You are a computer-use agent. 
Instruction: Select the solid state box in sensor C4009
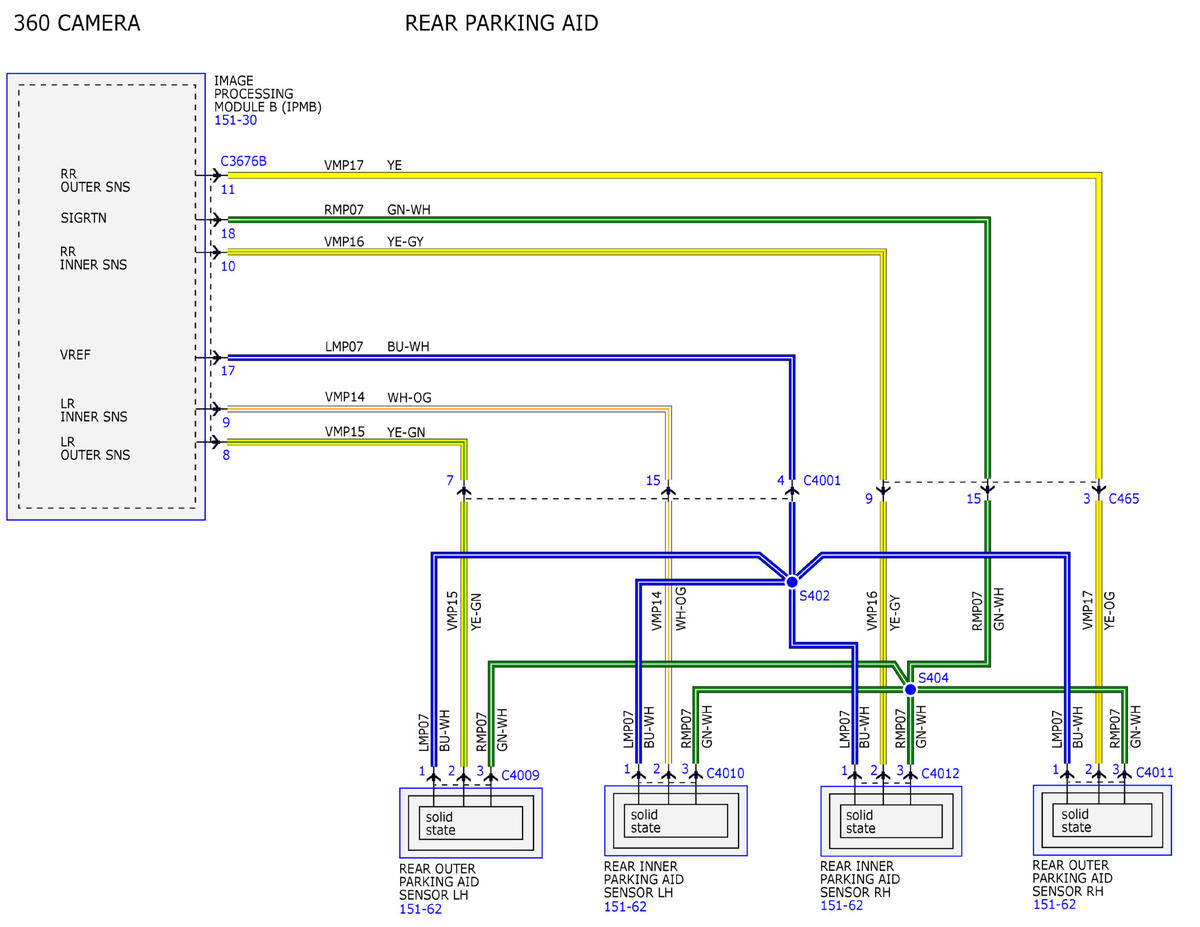pyautogui.click(x=470, y=823)
